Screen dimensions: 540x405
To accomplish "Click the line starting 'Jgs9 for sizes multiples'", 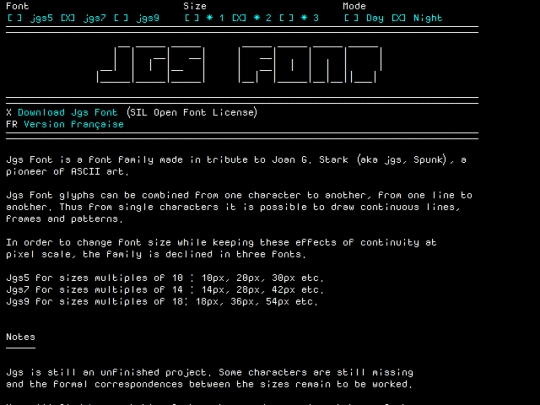I will point(162,302).
